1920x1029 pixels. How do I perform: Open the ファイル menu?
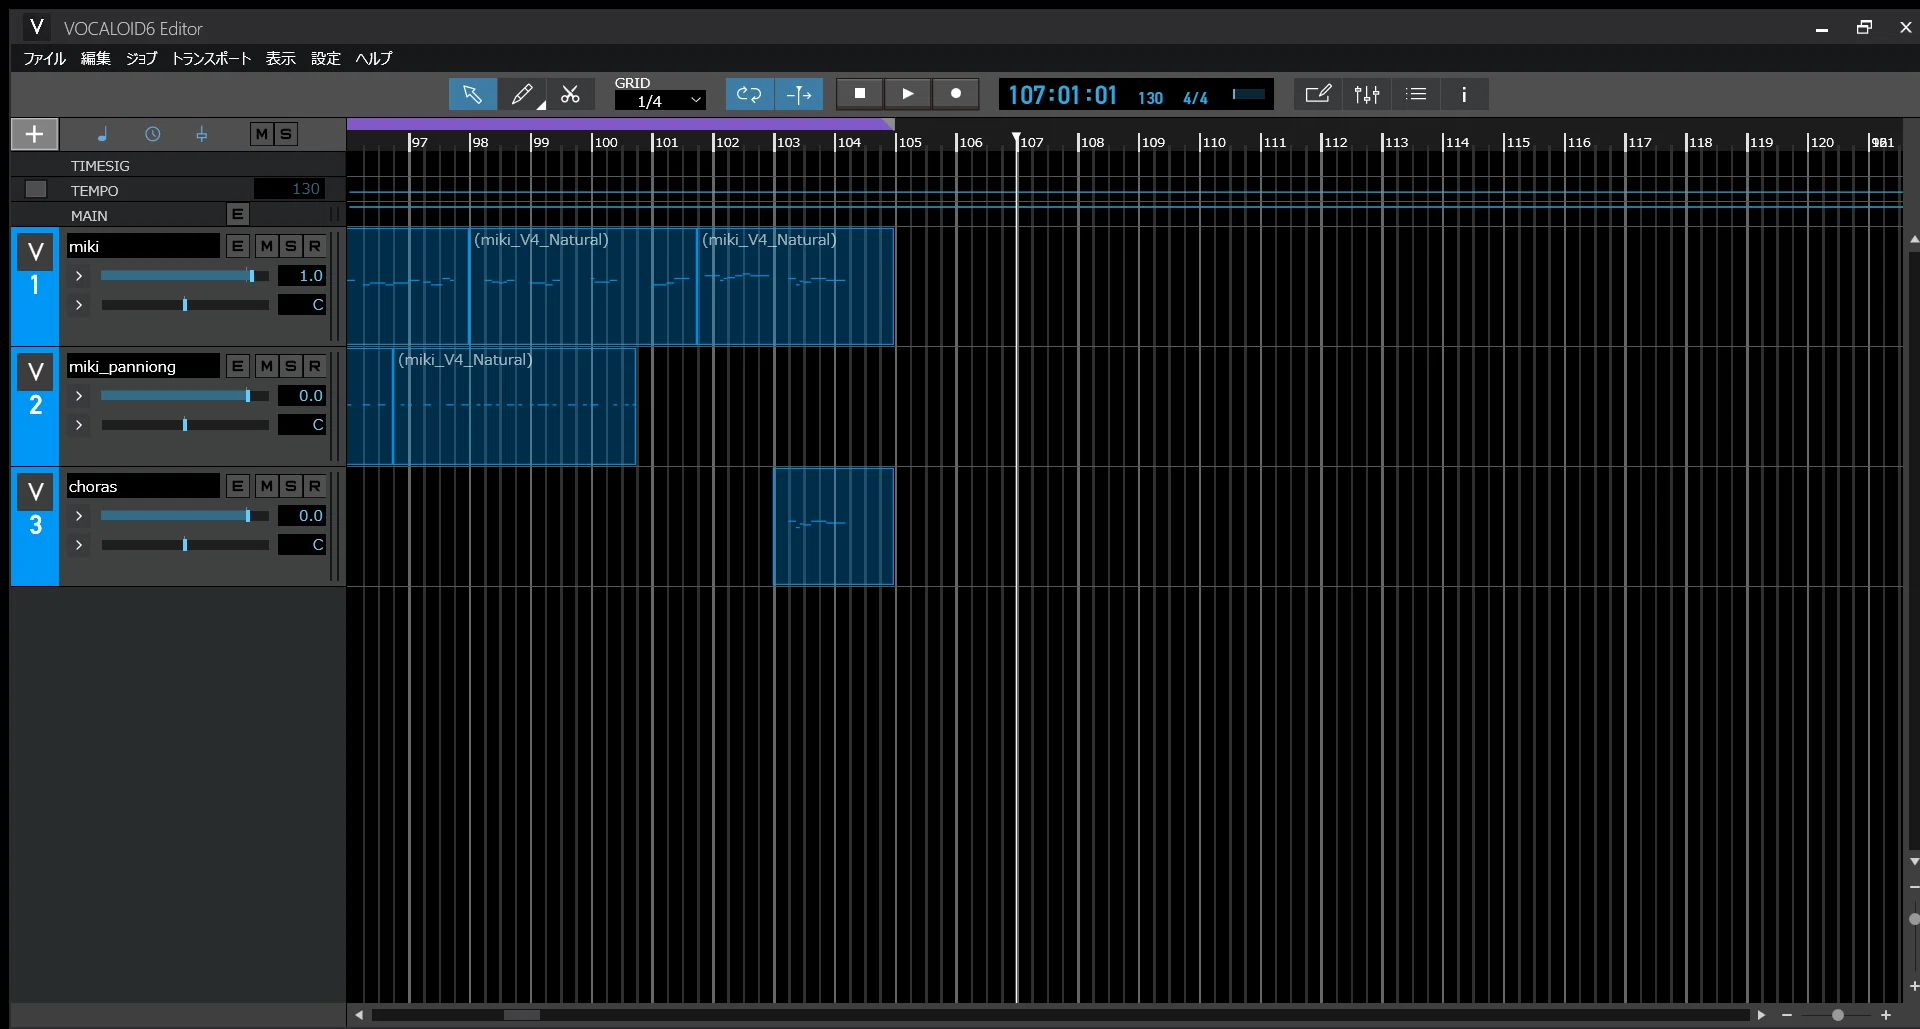pos(44,58)
